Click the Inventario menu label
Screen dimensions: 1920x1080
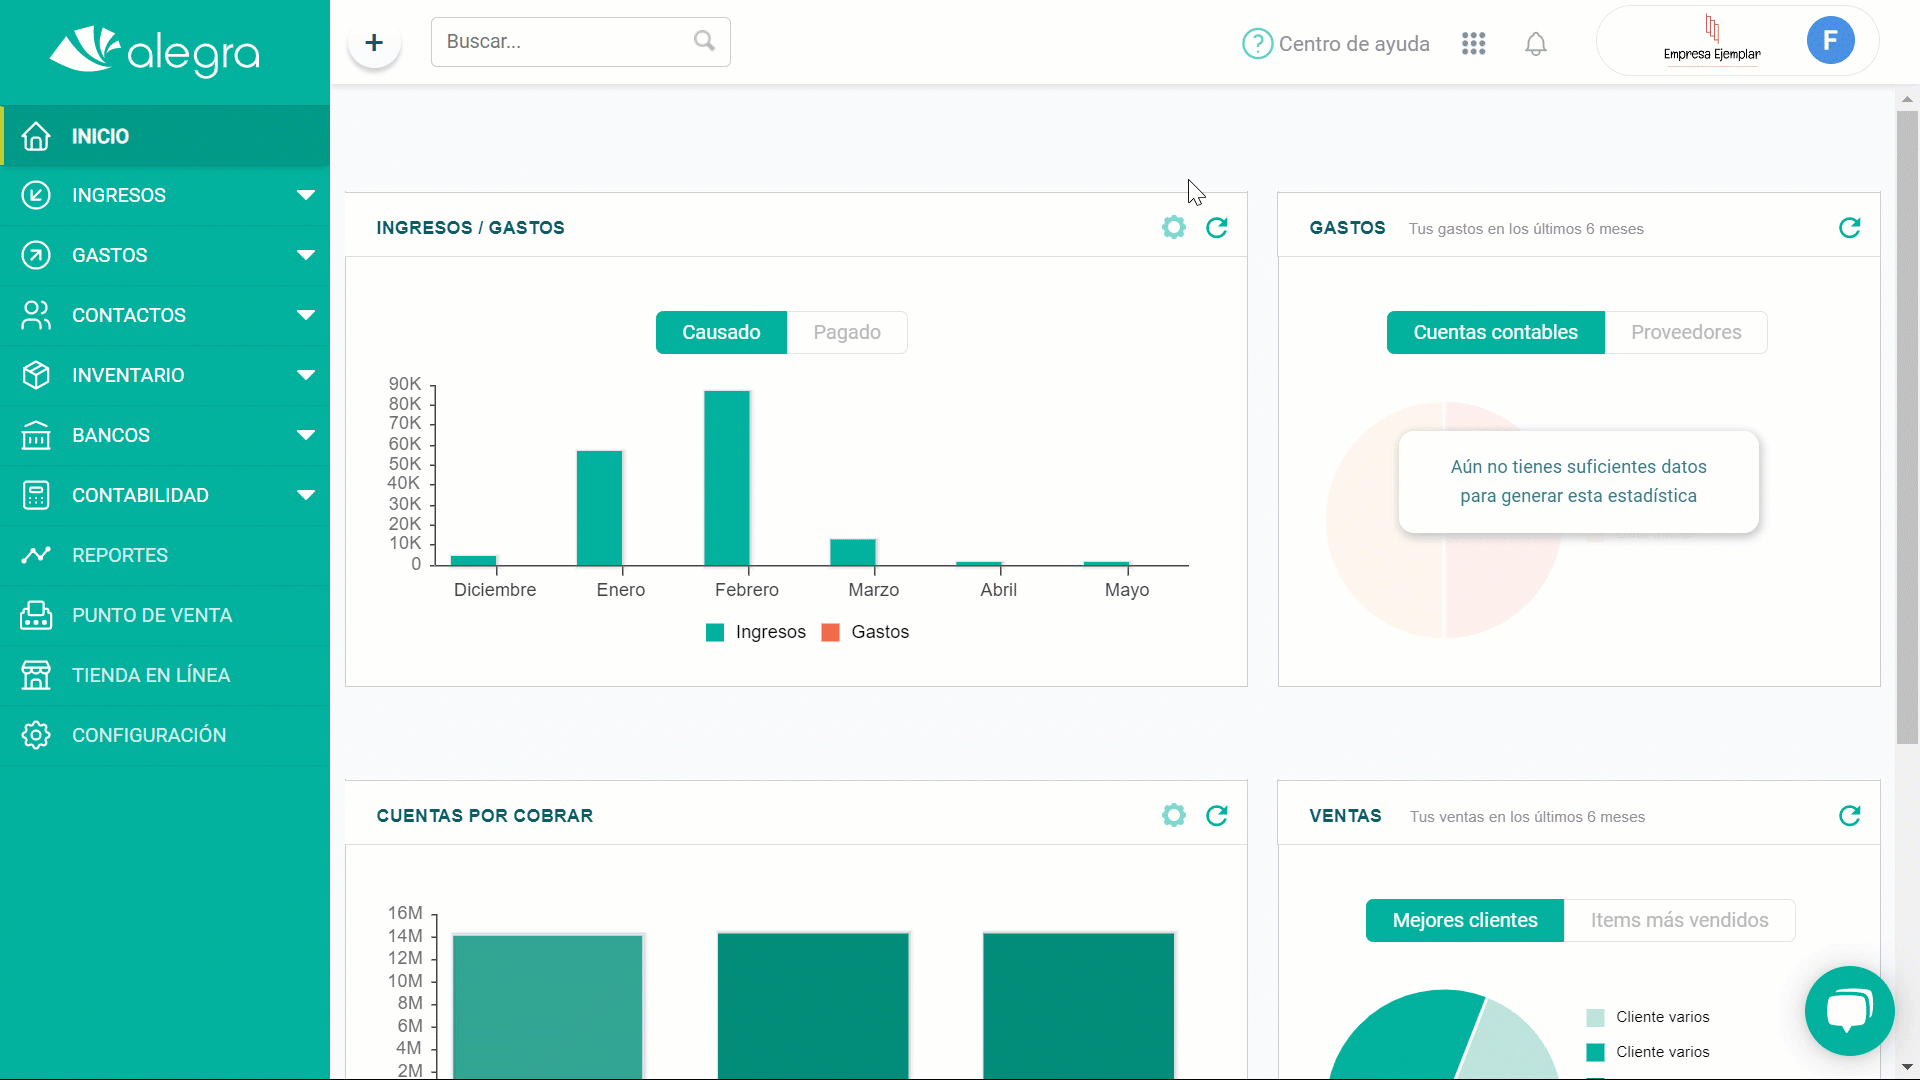tap(128, 375)
